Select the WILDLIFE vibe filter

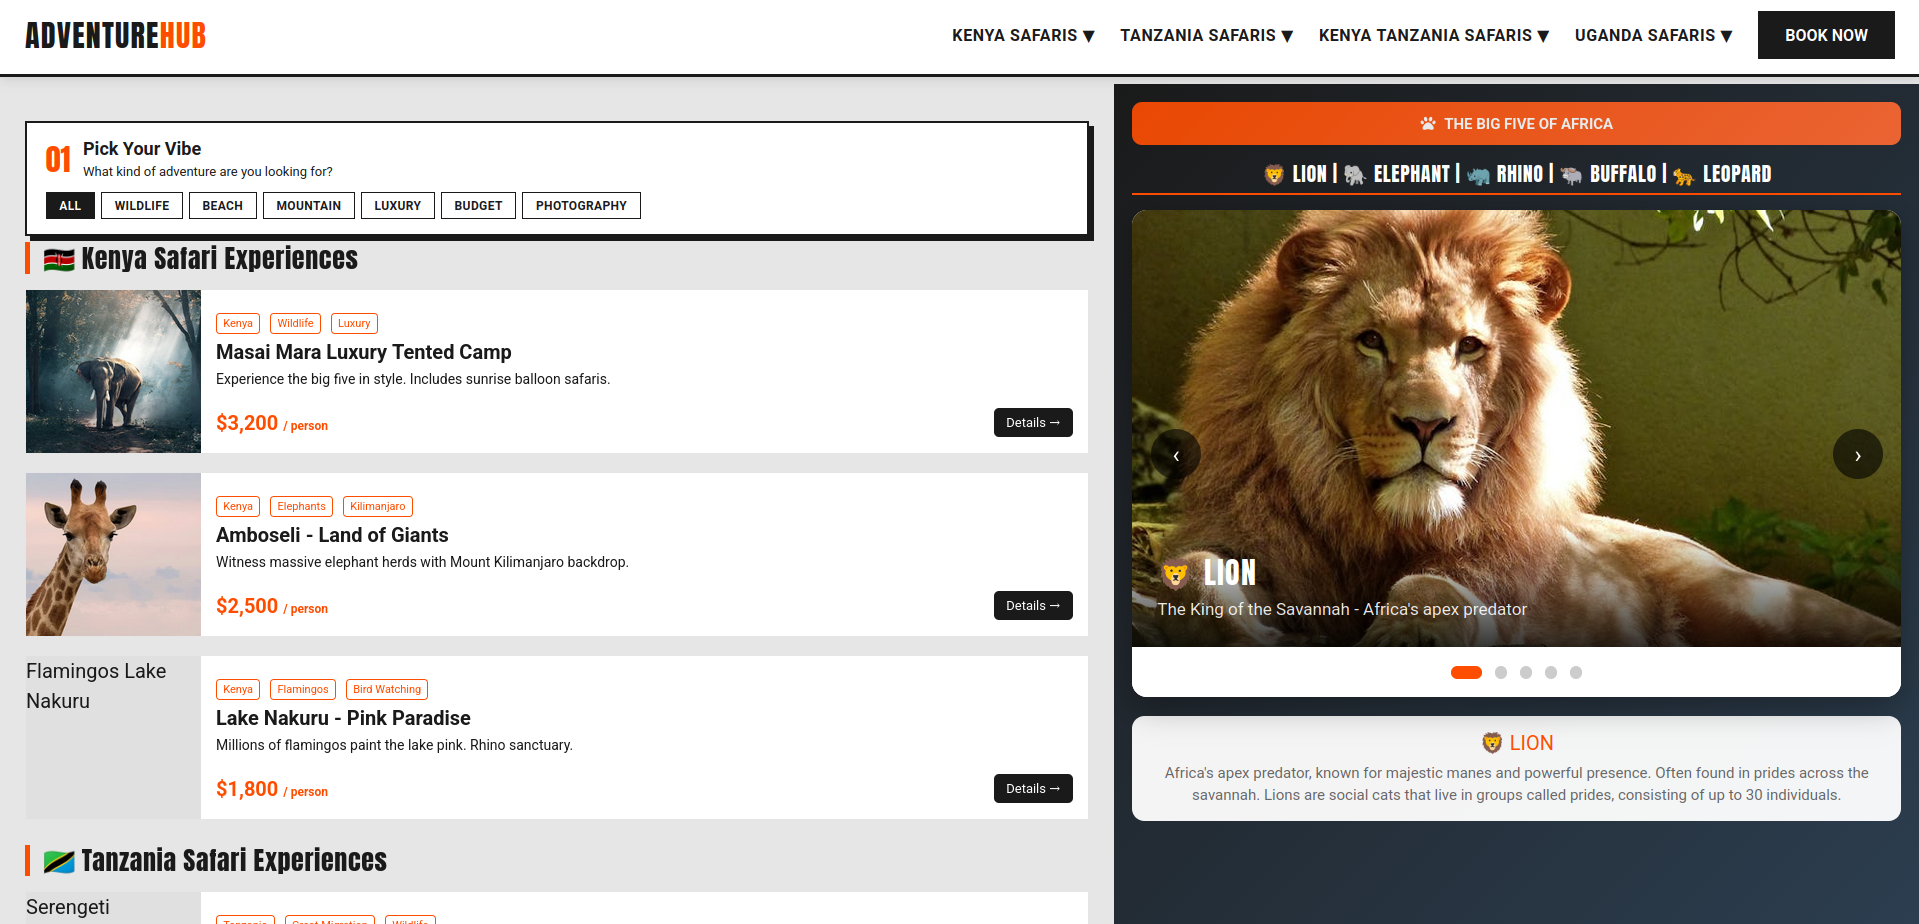point(141,206)
